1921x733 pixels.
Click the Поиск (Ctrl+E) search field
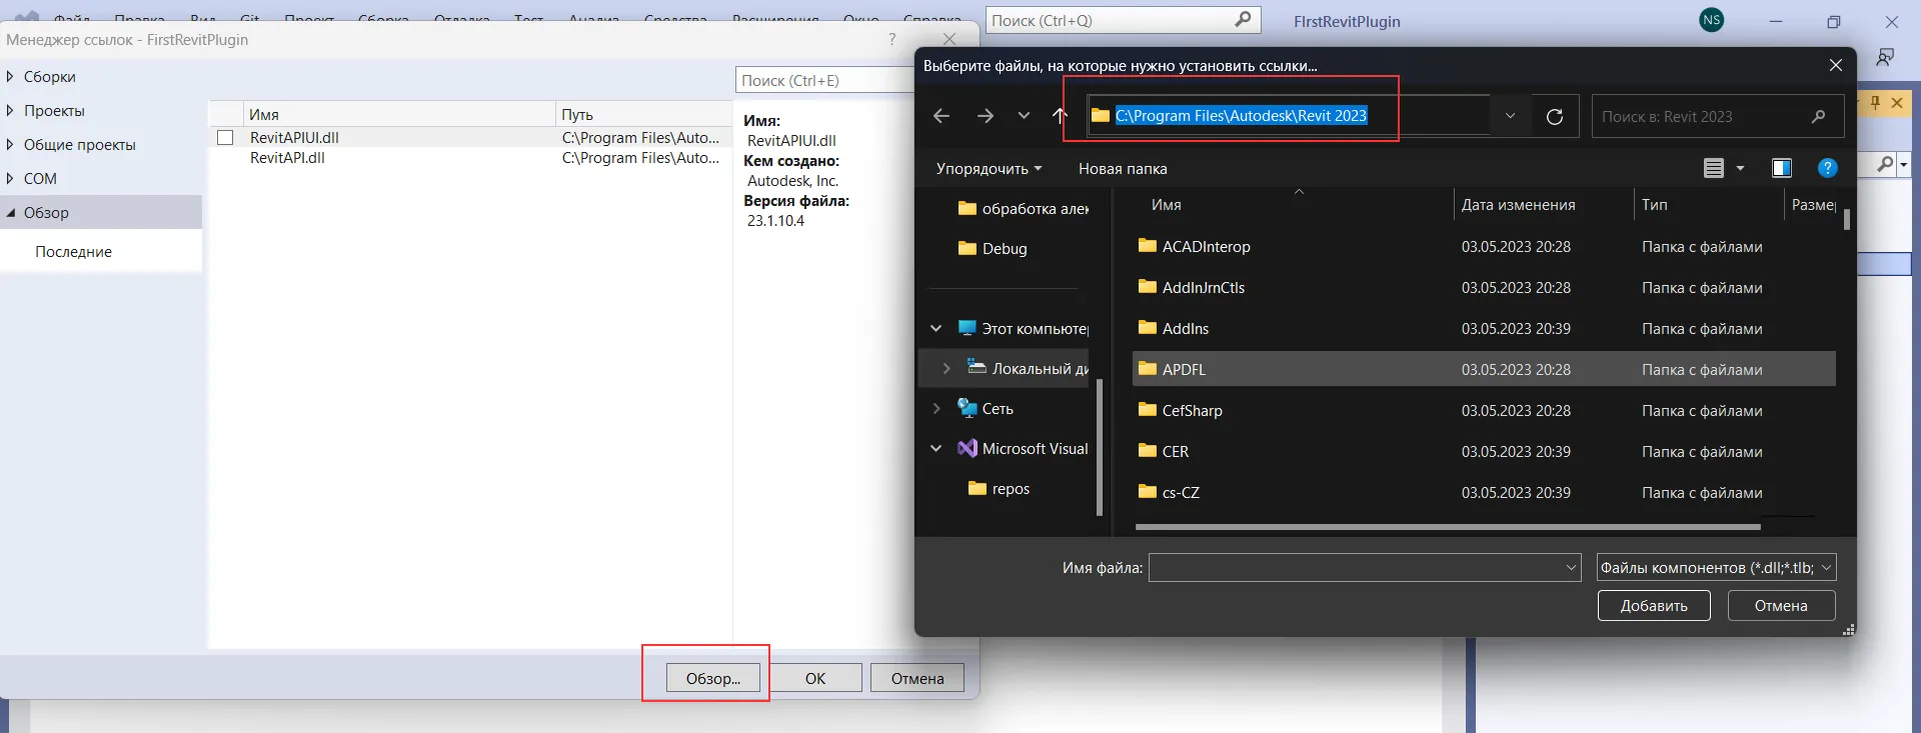[825, 80]
